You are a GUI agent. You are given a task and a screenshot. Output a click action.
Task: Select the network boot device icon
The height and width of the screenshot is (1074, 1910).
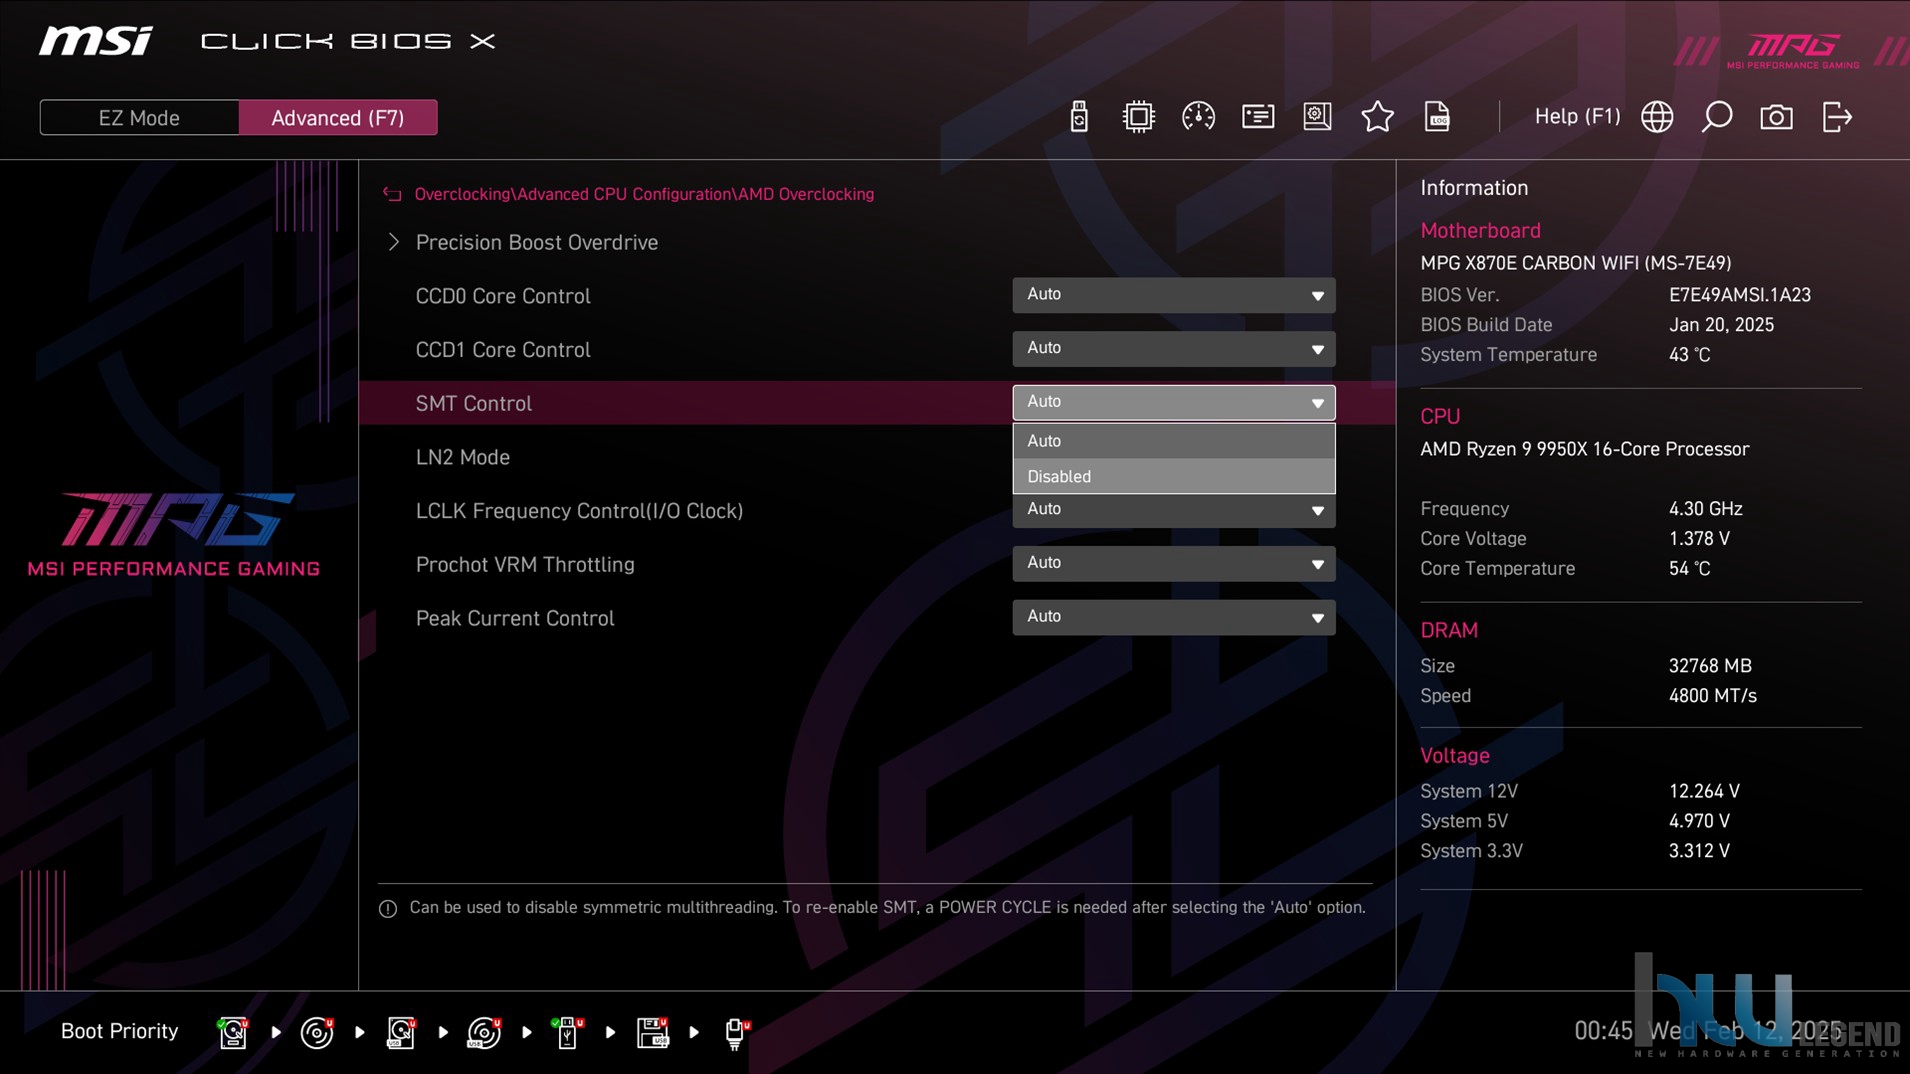736,1032
